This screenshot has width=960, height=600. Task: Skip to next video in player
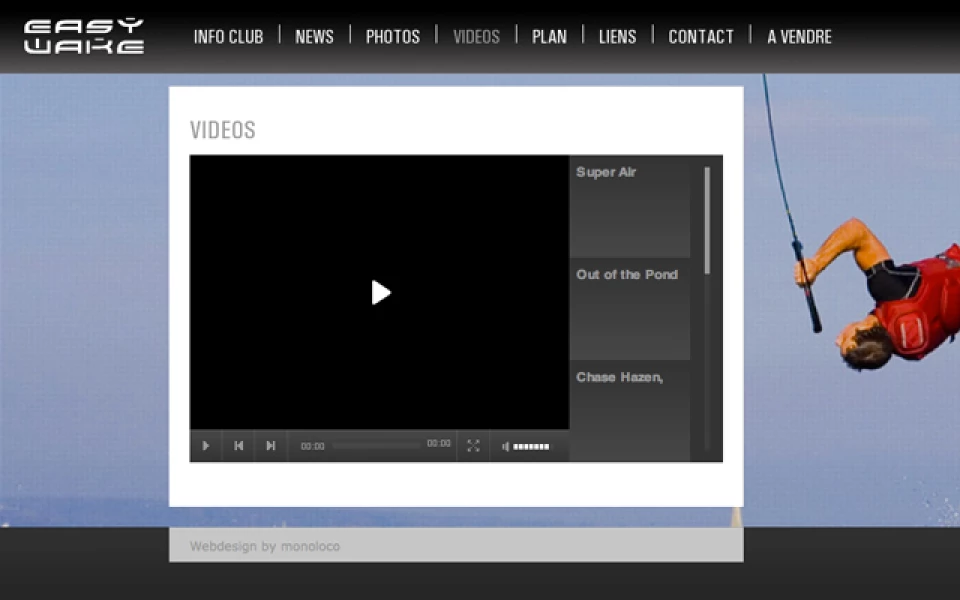click(271, 446)
